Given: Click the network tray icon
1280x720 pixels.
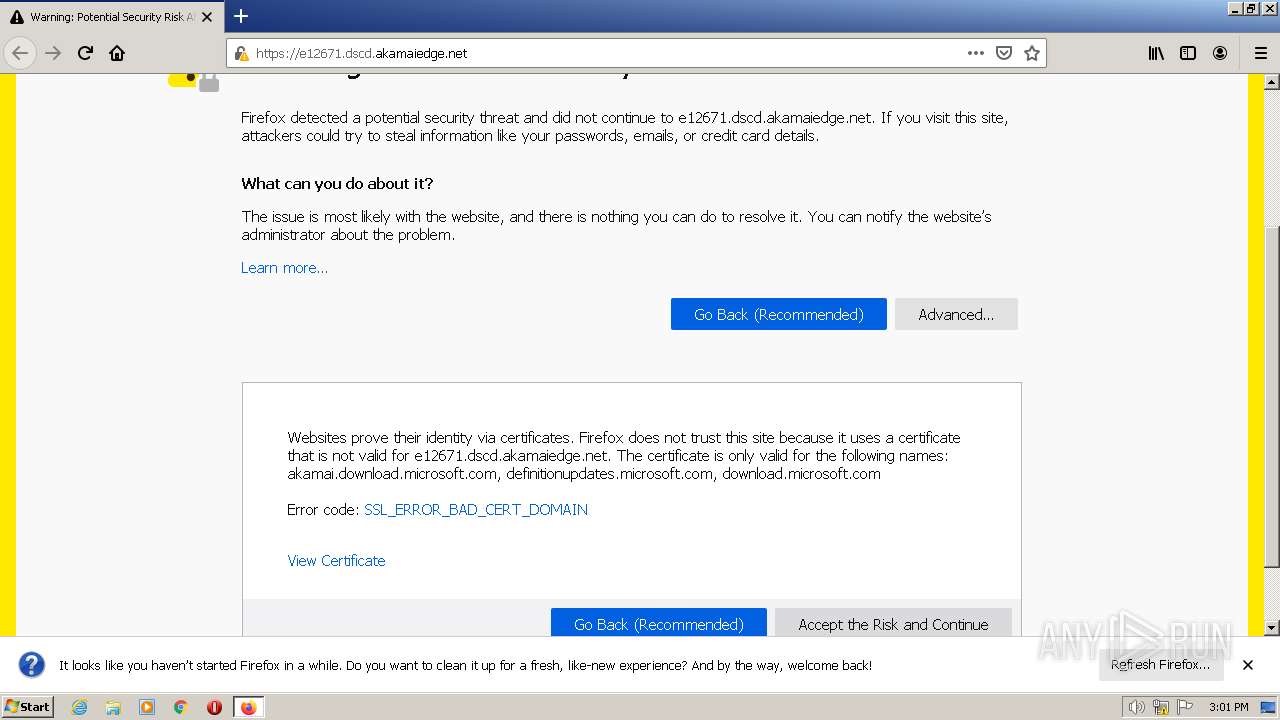Looking at the screenshot, I should [1162, 707].
